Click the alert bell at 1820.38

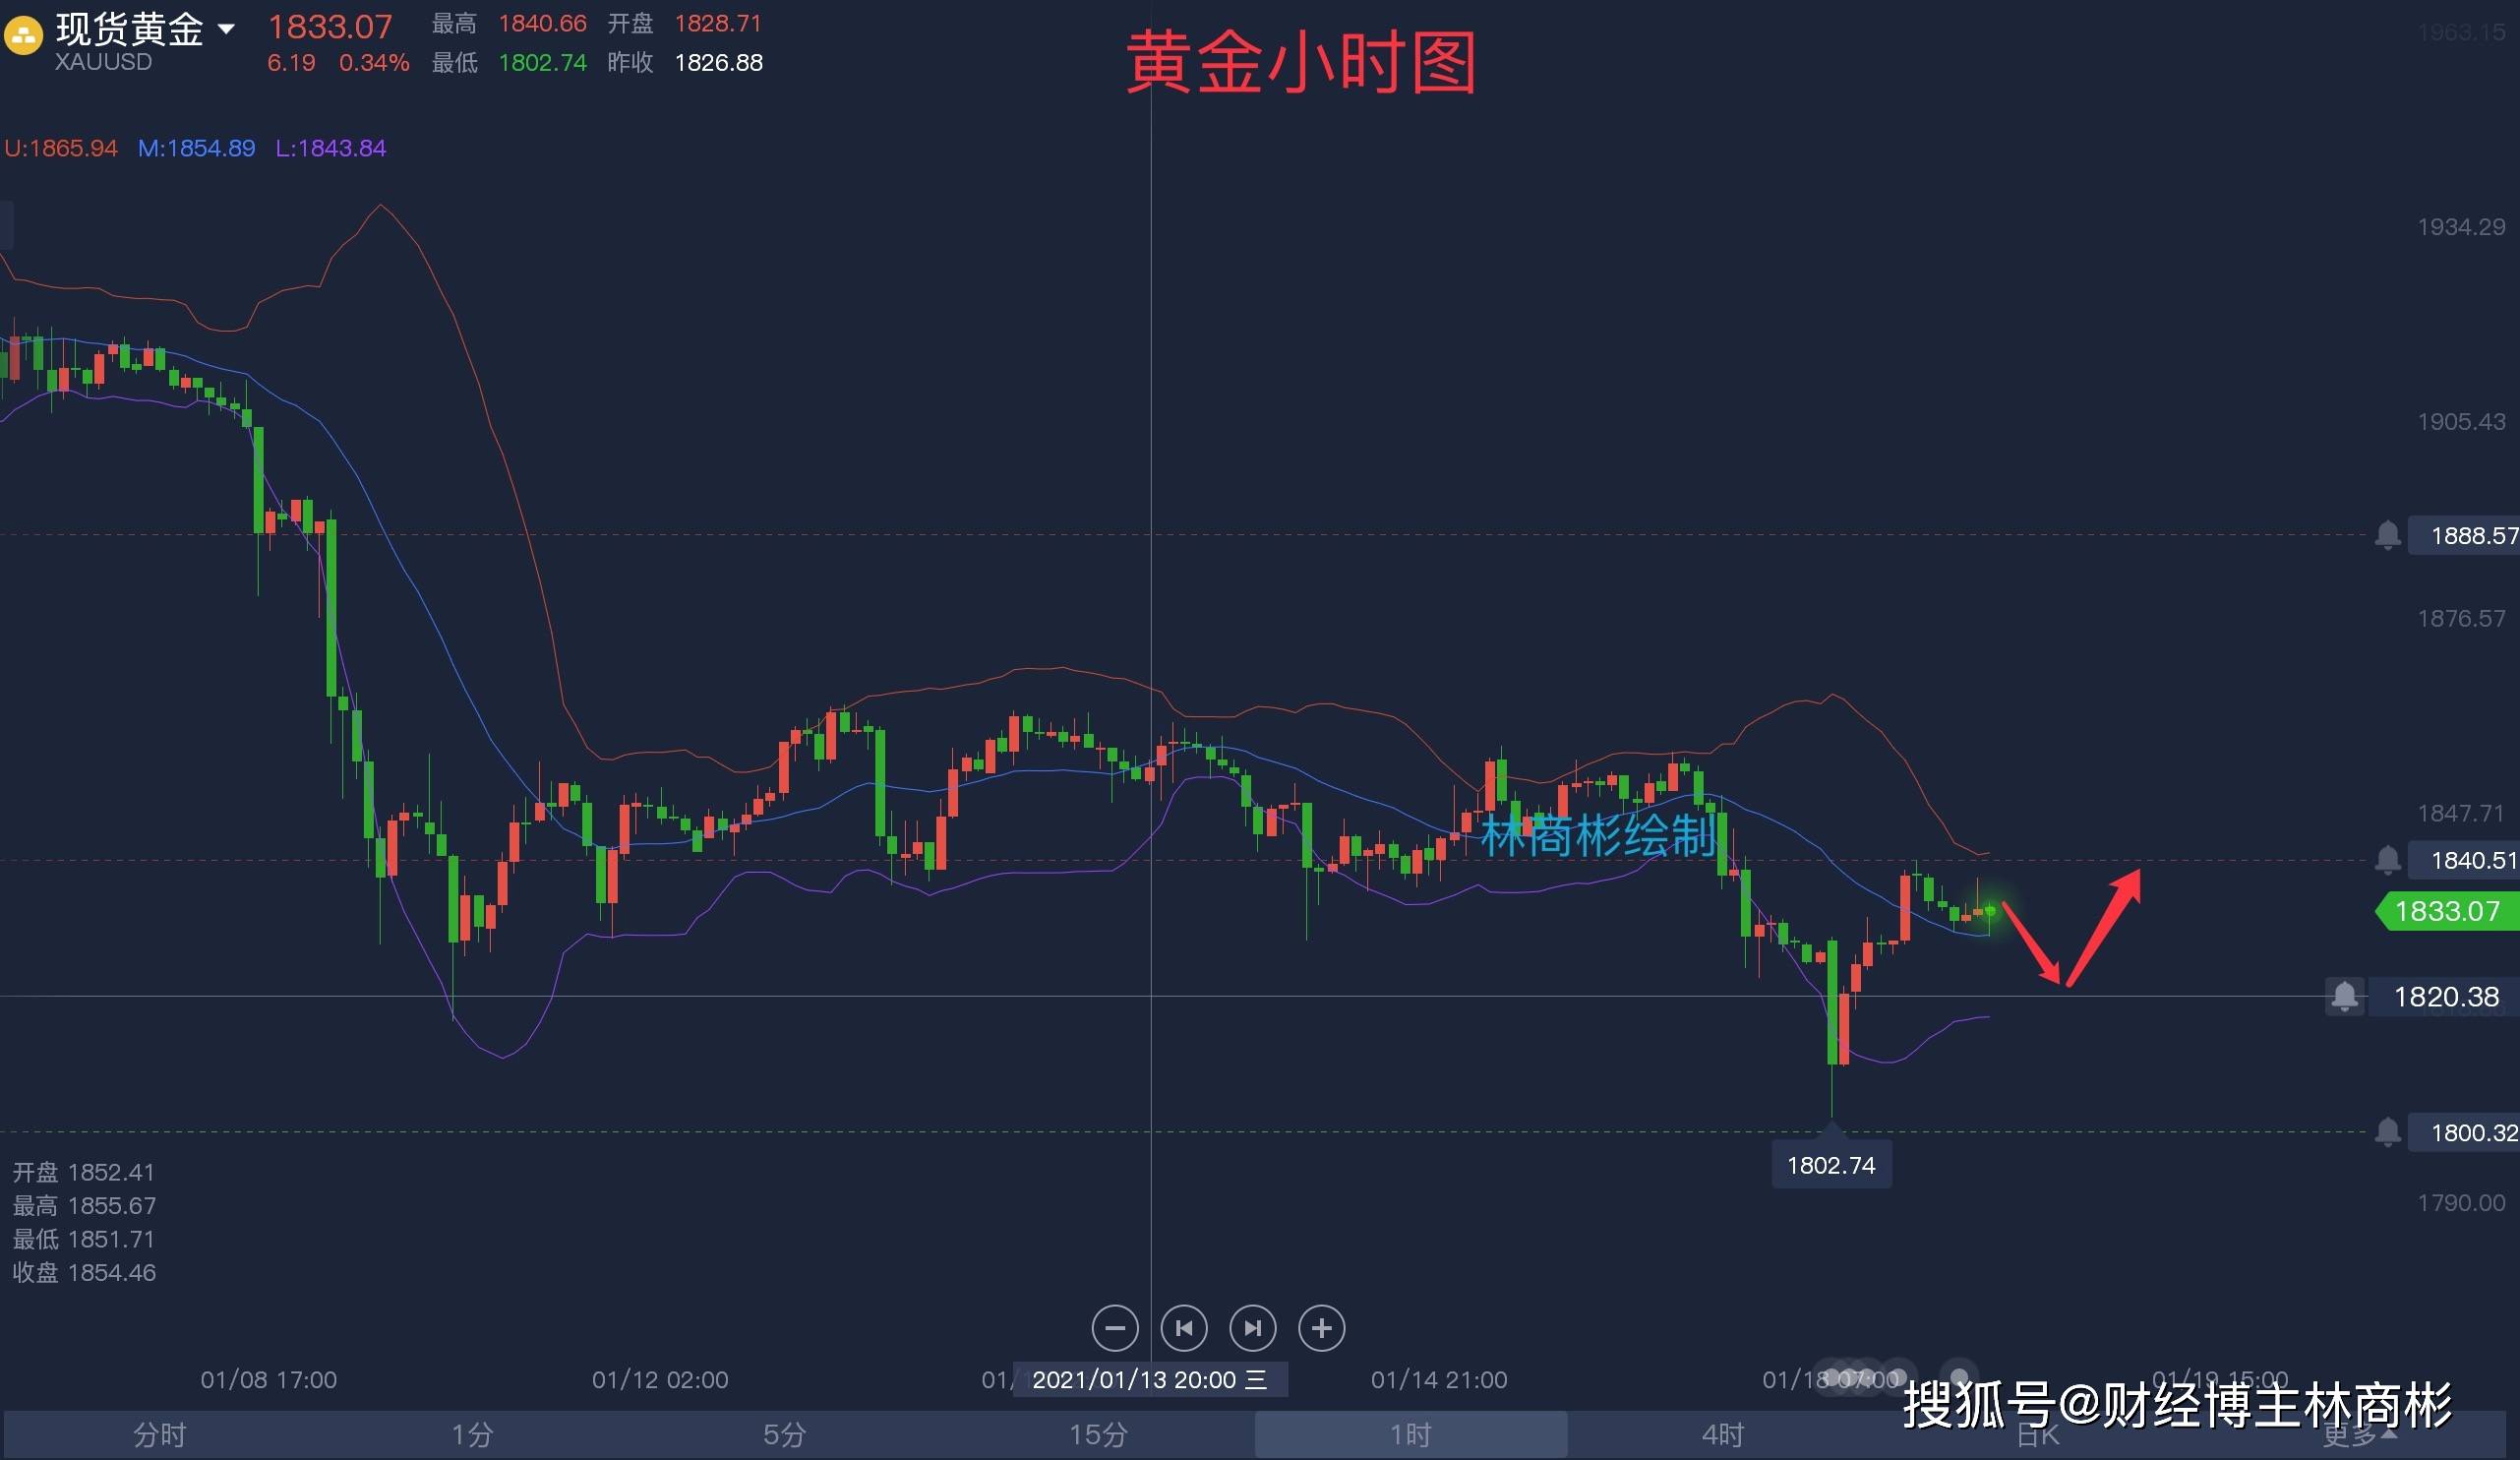pyautogui.click(x=2345, y=996)
